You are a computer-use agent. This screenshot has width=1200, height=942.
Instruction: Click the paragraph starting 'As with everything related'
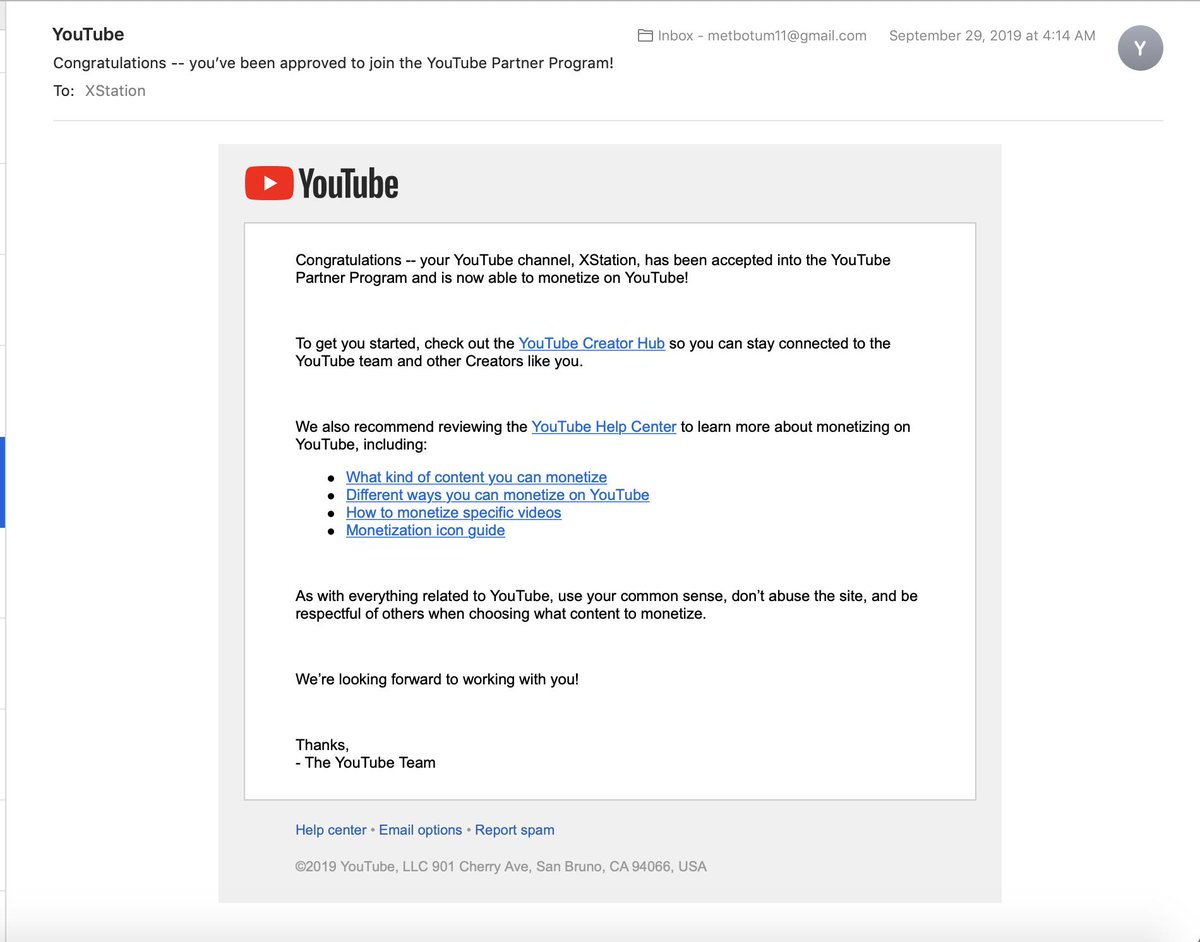(x=606, y=605)
